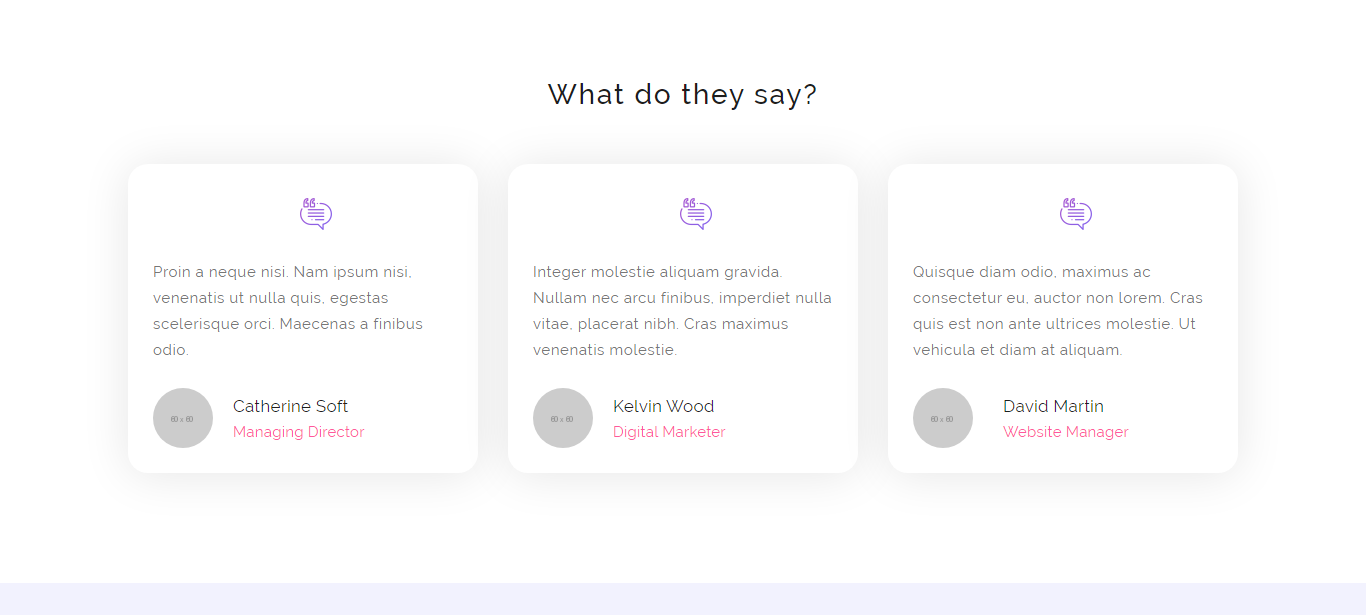Select the David Martin name

1053,406
